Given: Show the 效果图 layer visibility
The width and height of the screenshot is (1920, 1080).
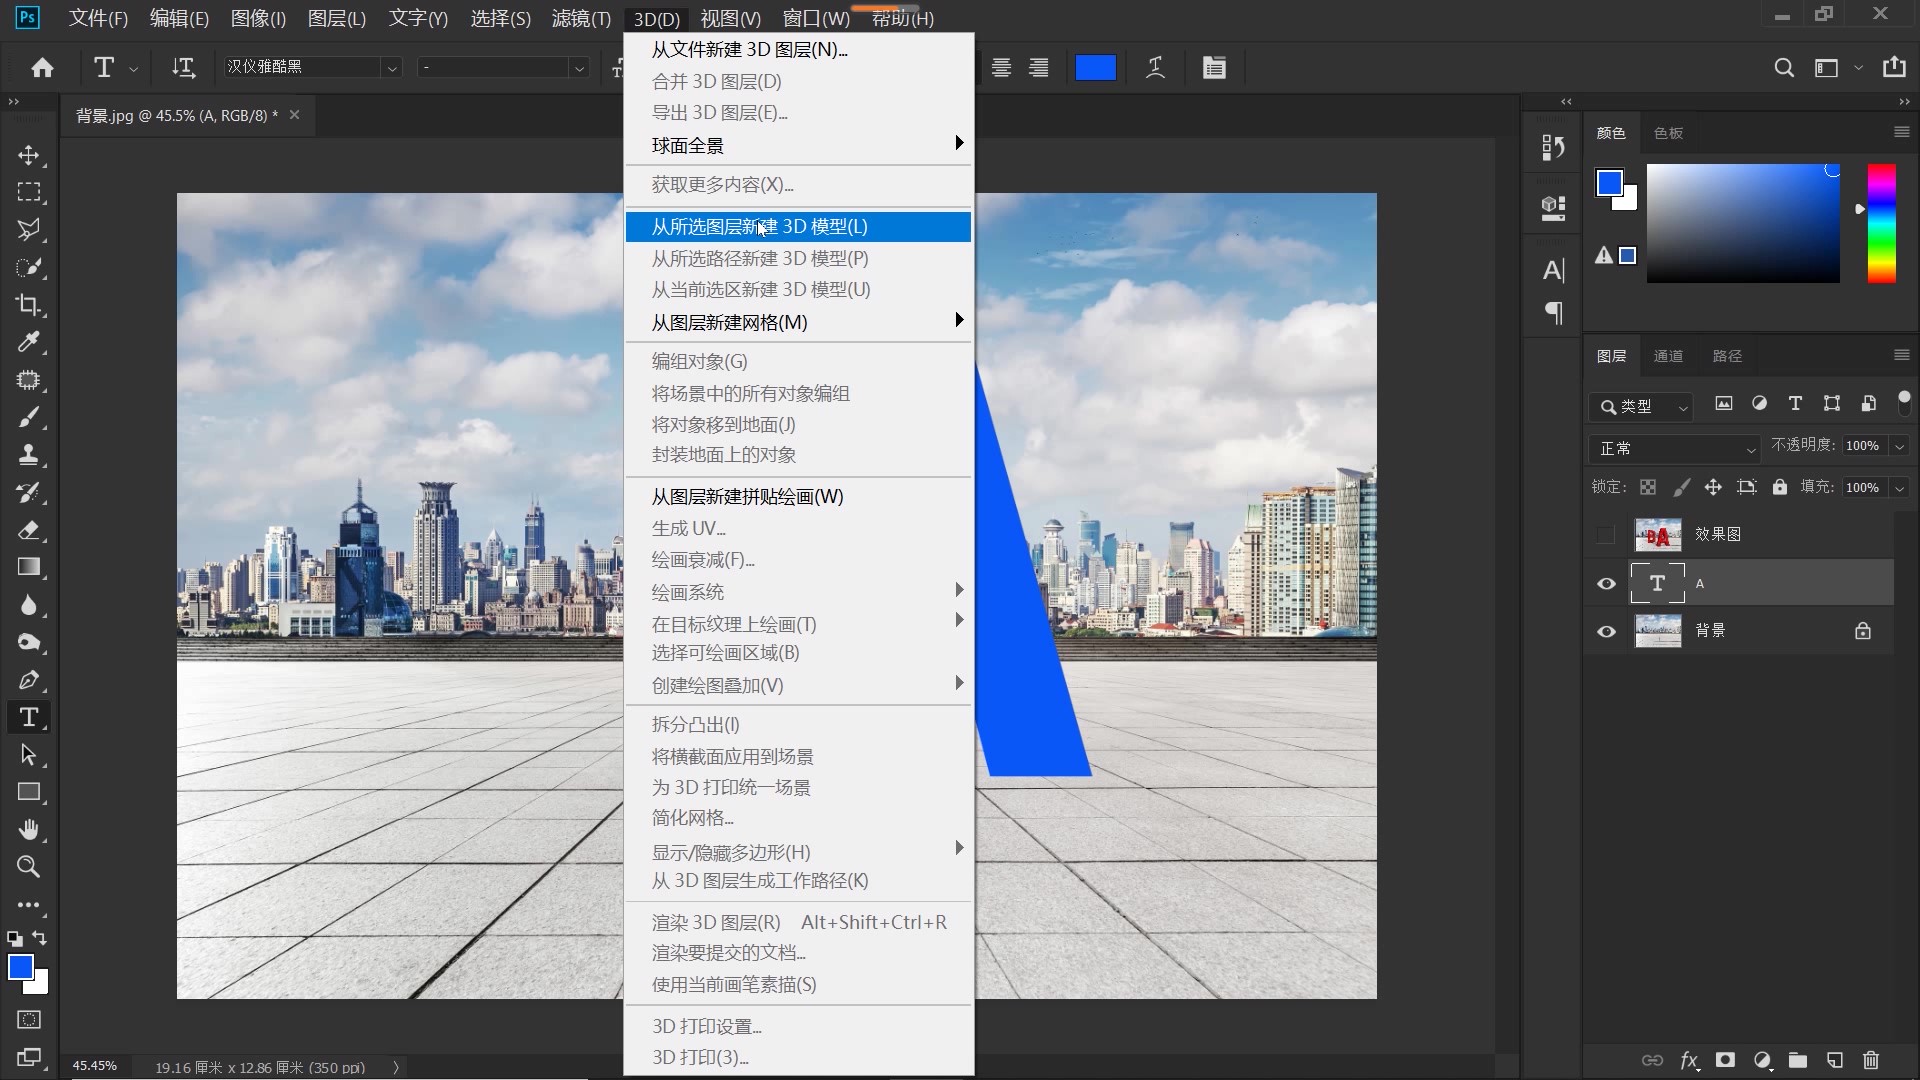Looking at the screenshot, I should point(1606,535).
